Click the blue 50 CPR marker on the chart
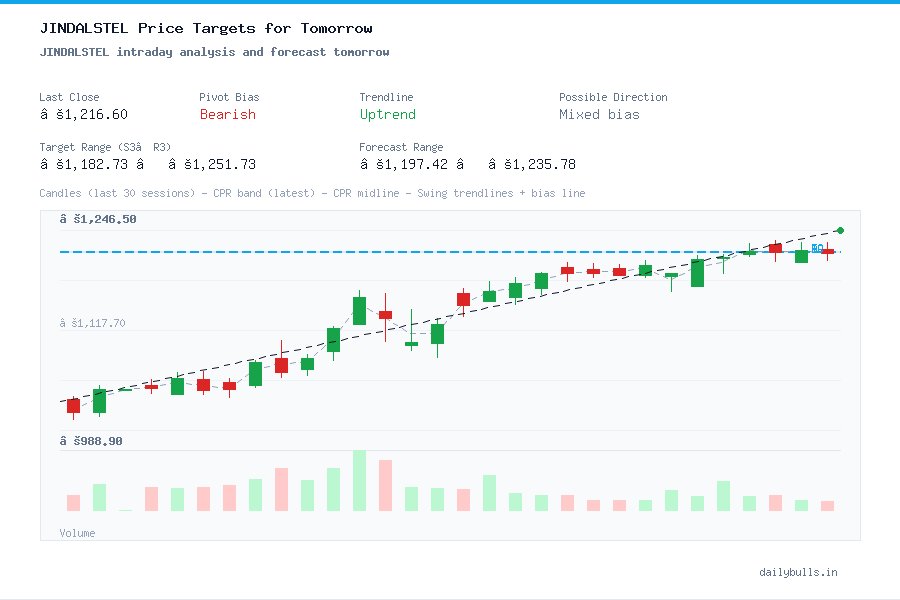900x600 pixels. tap(818, 249)
